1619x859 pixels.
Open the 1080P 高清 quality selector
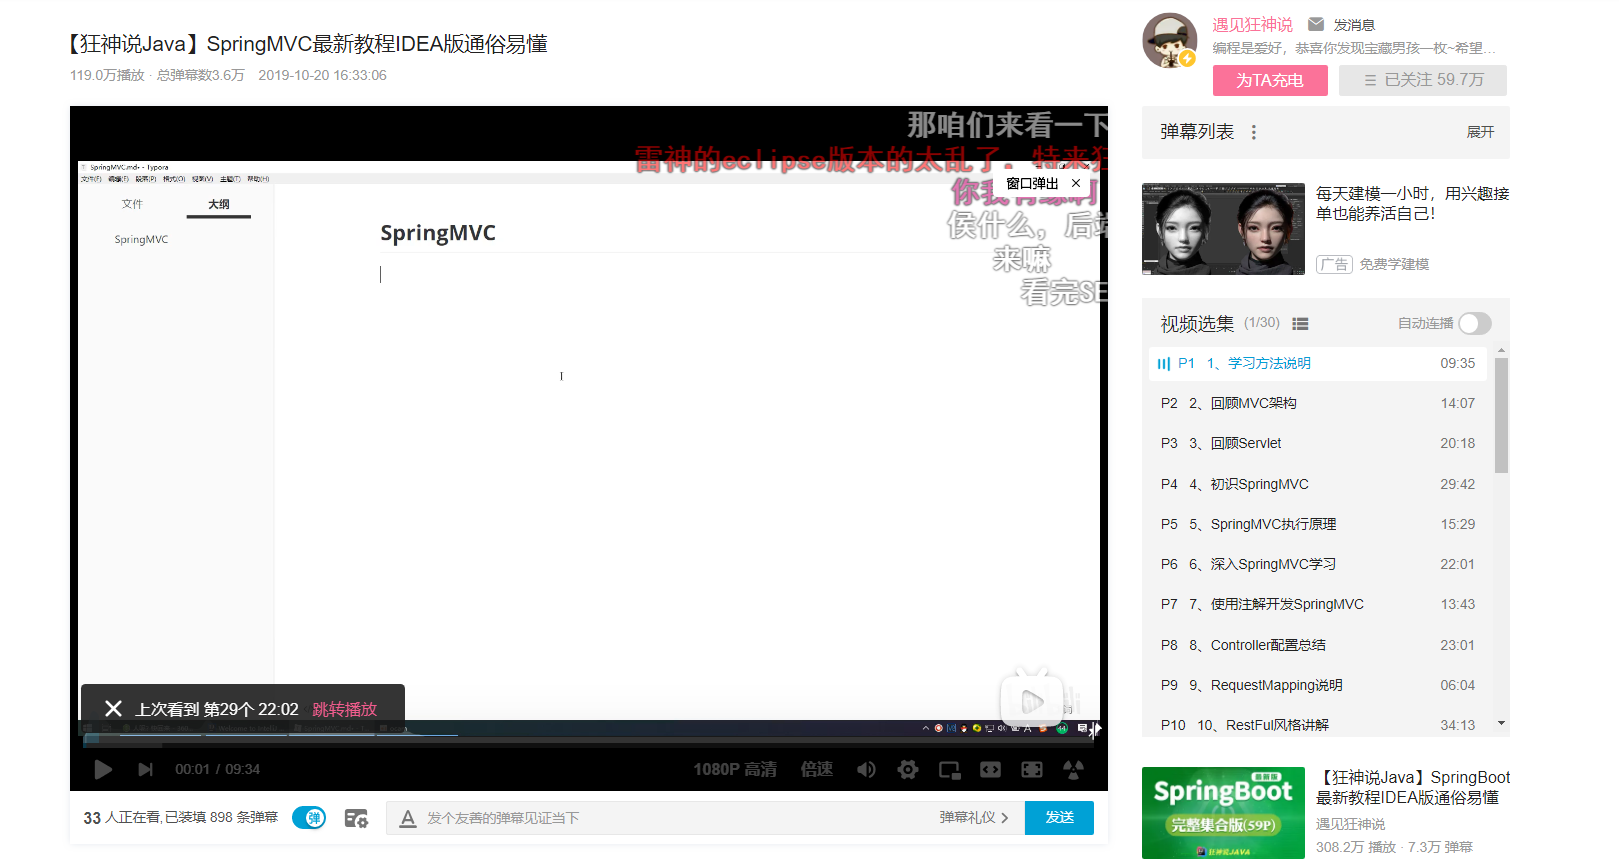point(735,769)
